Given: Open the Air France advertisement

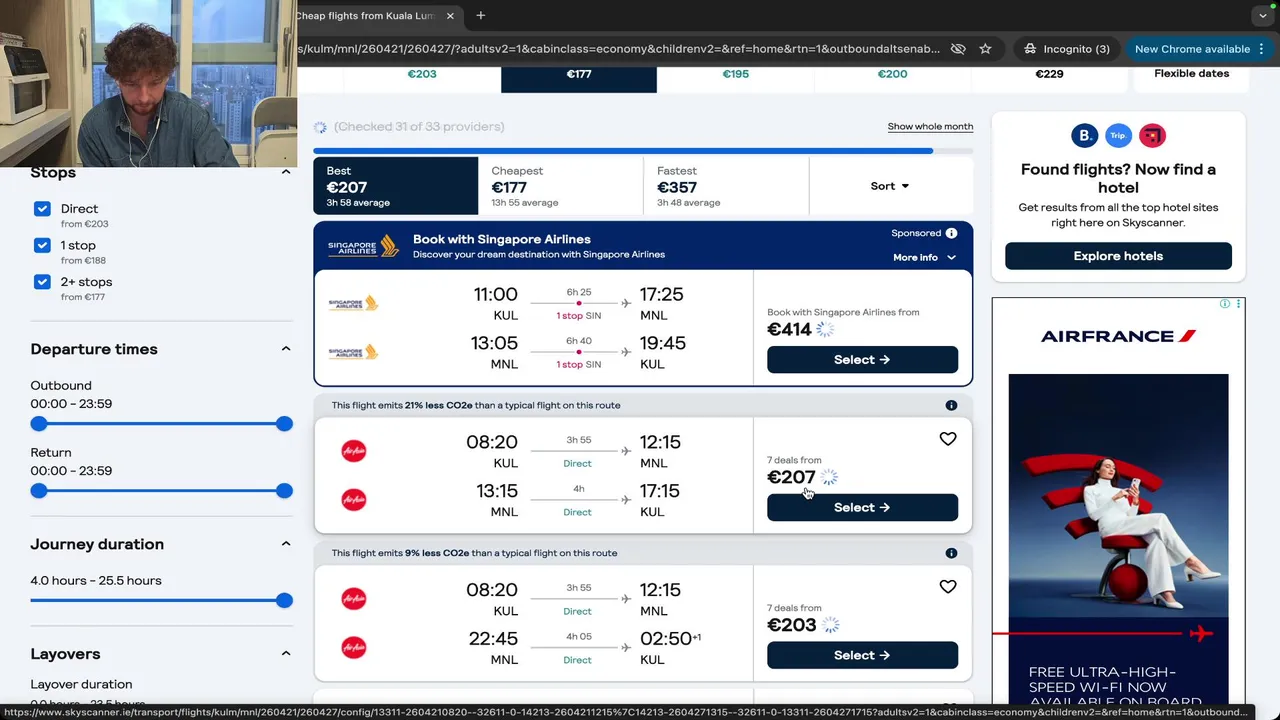Looking at the screenshot, I should coord(1118,501).
